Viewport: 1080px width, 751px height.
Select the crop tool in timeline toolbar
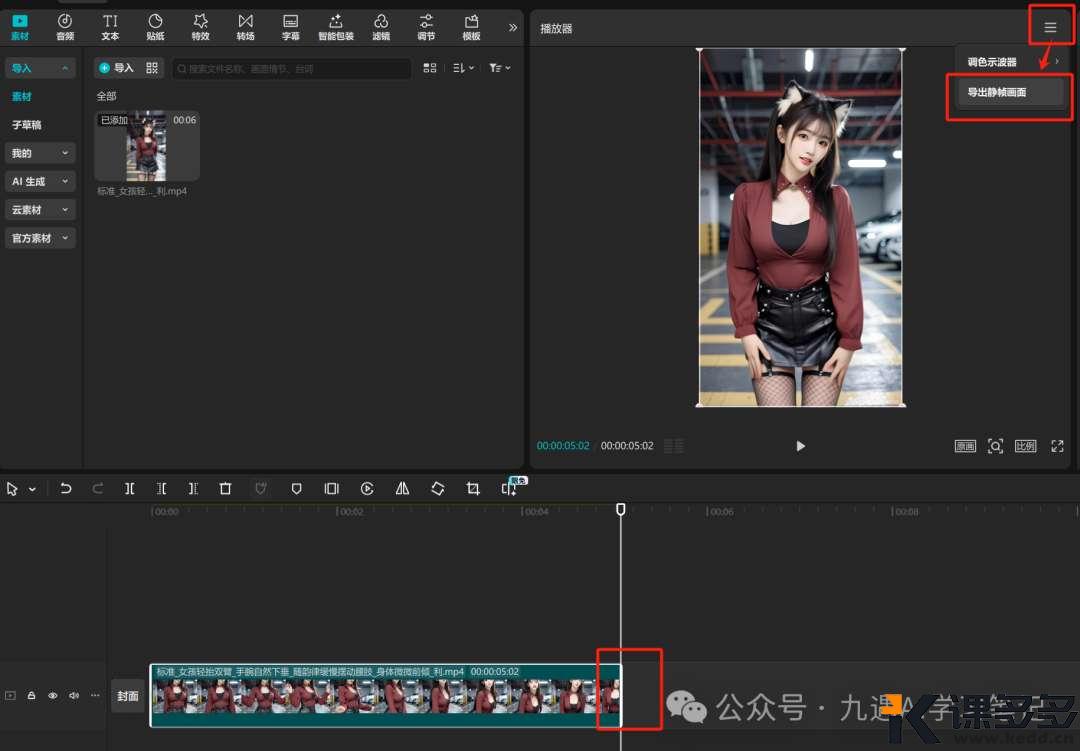click(x=473, y=488)
